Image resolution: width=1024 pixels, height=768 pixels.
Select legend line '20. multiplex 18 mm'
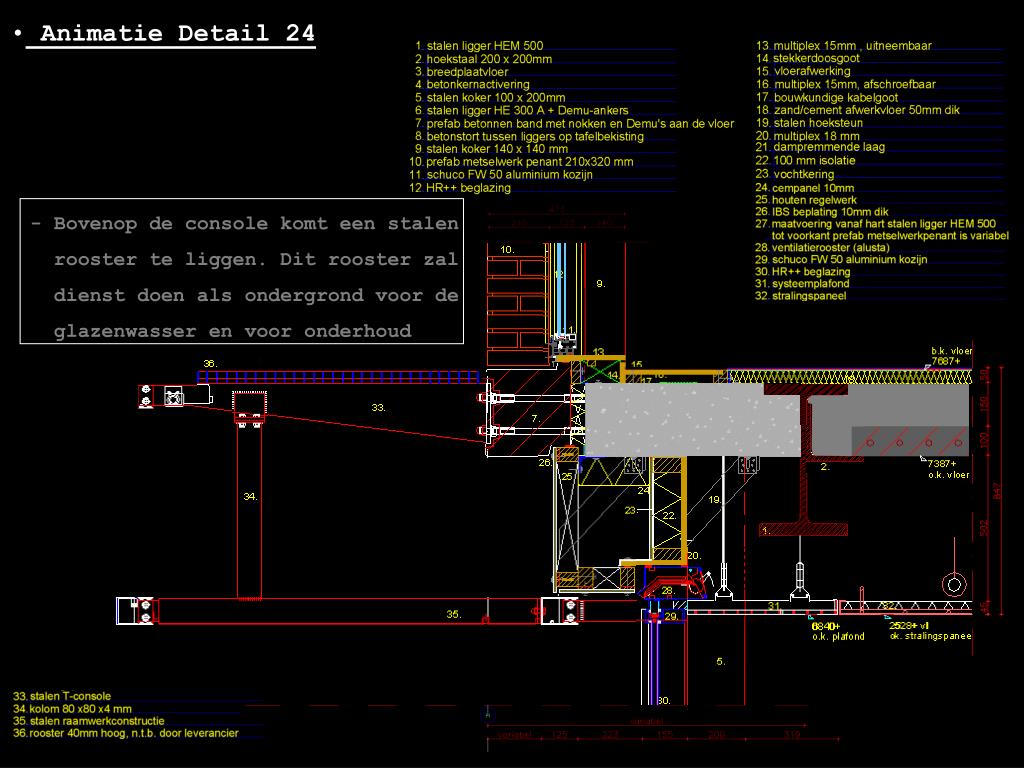coord(808,136)
